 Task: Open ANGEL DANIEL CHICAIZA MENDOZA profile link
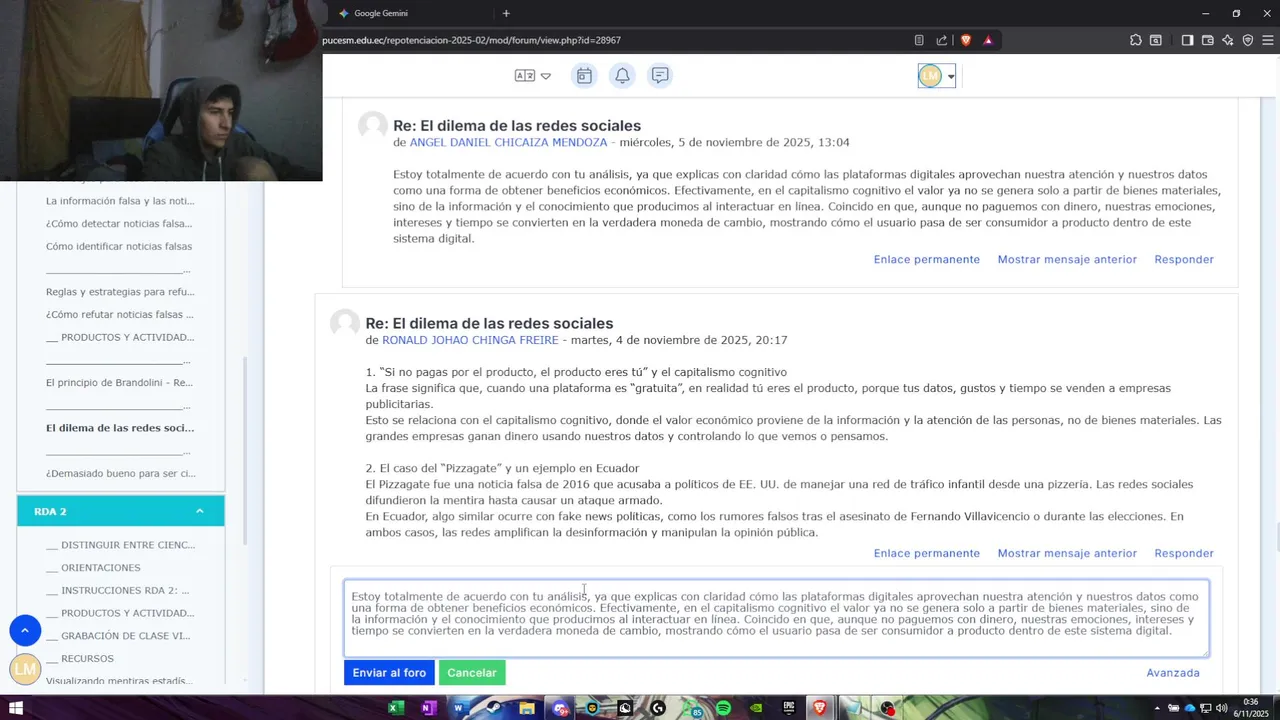tap(508, 142)
